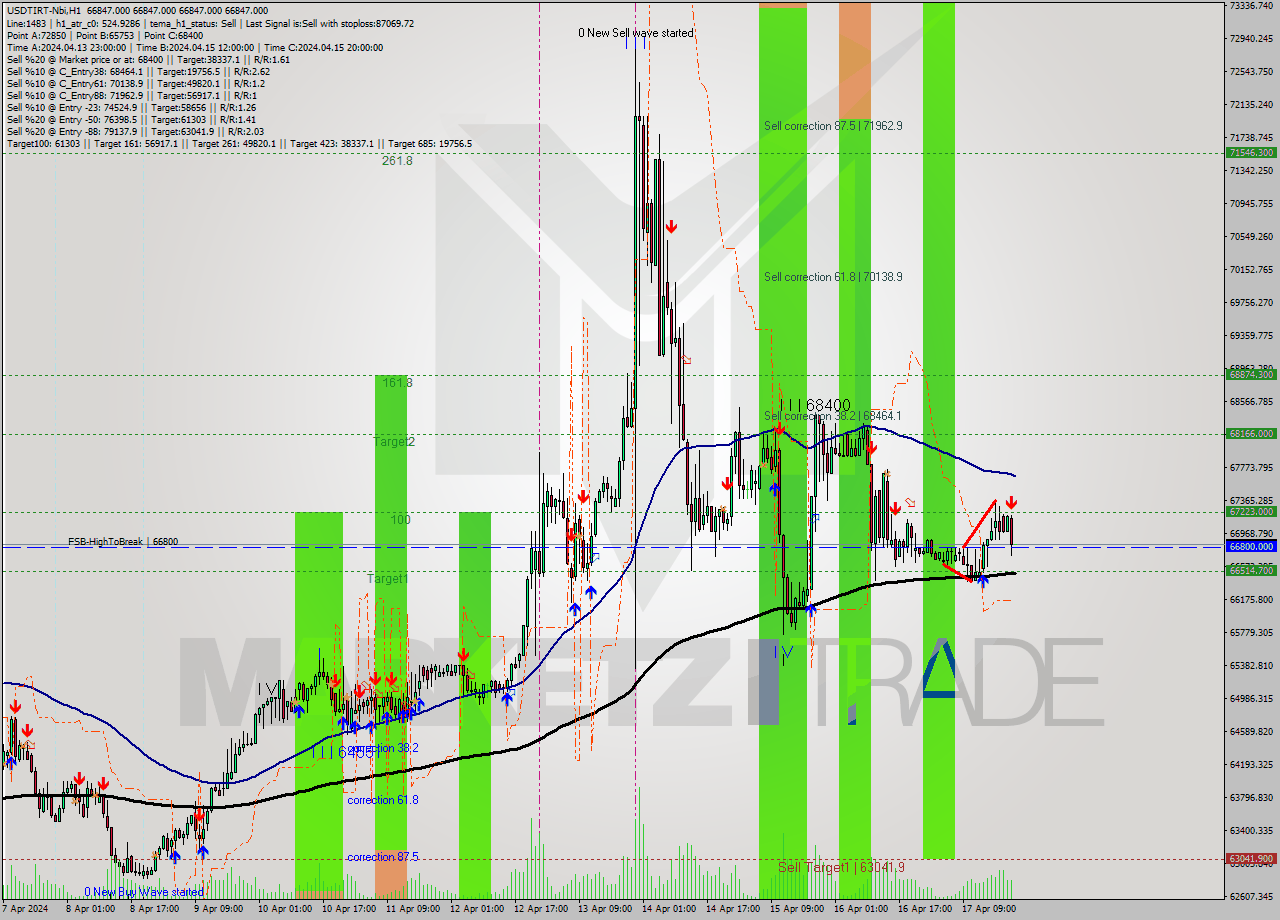The width and height of the screenshot is (1280, 920).
Task: Click 'Sell %20 @ Market price' line
Action: [x=148, y=59]
